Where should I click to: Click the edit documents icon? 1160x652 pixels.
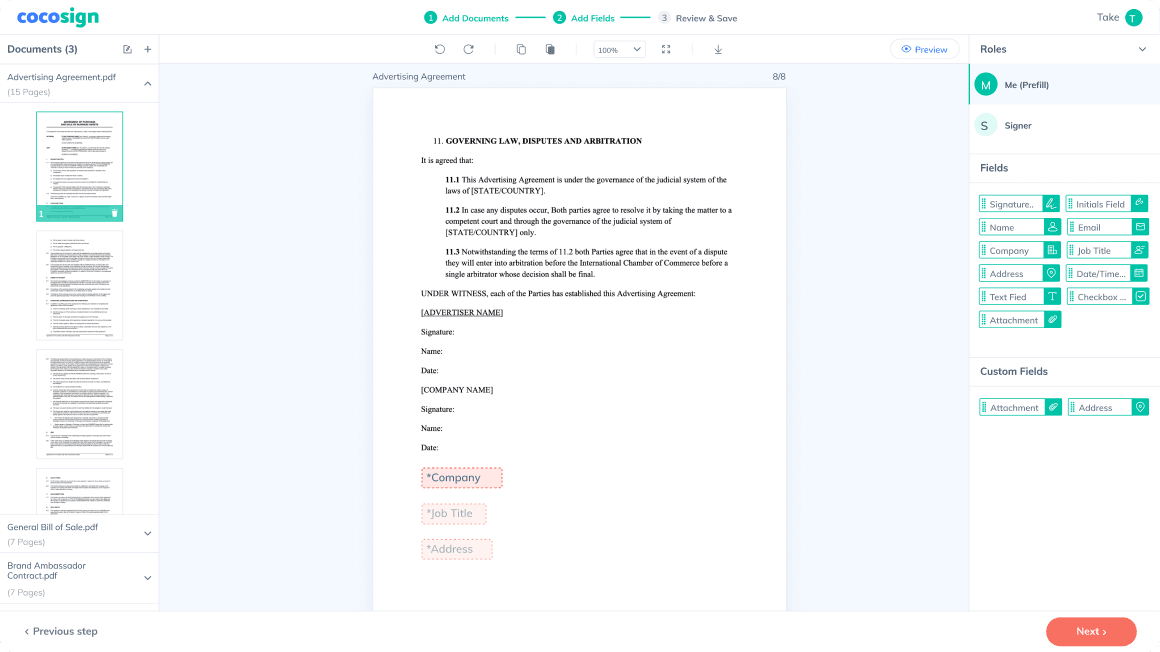tap(127, 49)
